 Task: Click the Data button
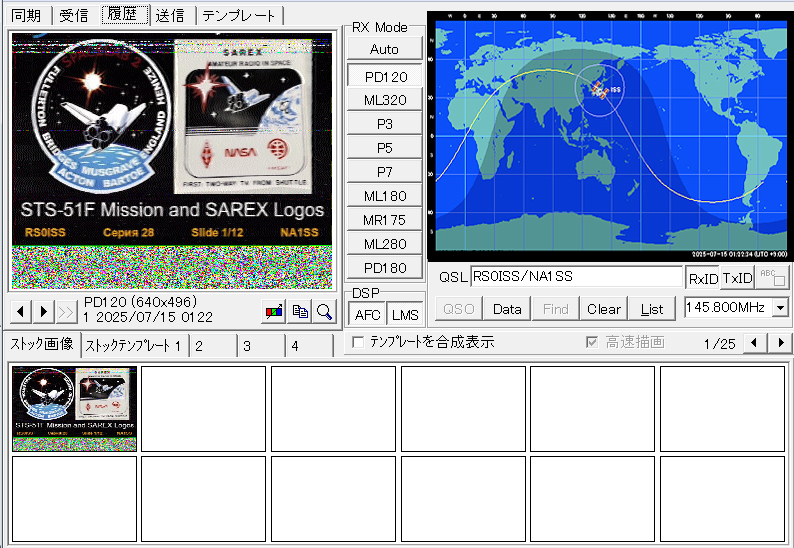pos(507,308)
